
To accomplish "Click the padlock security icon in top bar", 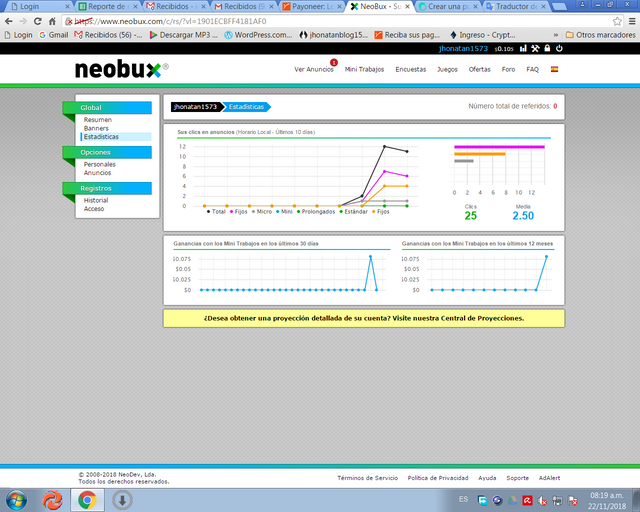I will coord(547,48).
